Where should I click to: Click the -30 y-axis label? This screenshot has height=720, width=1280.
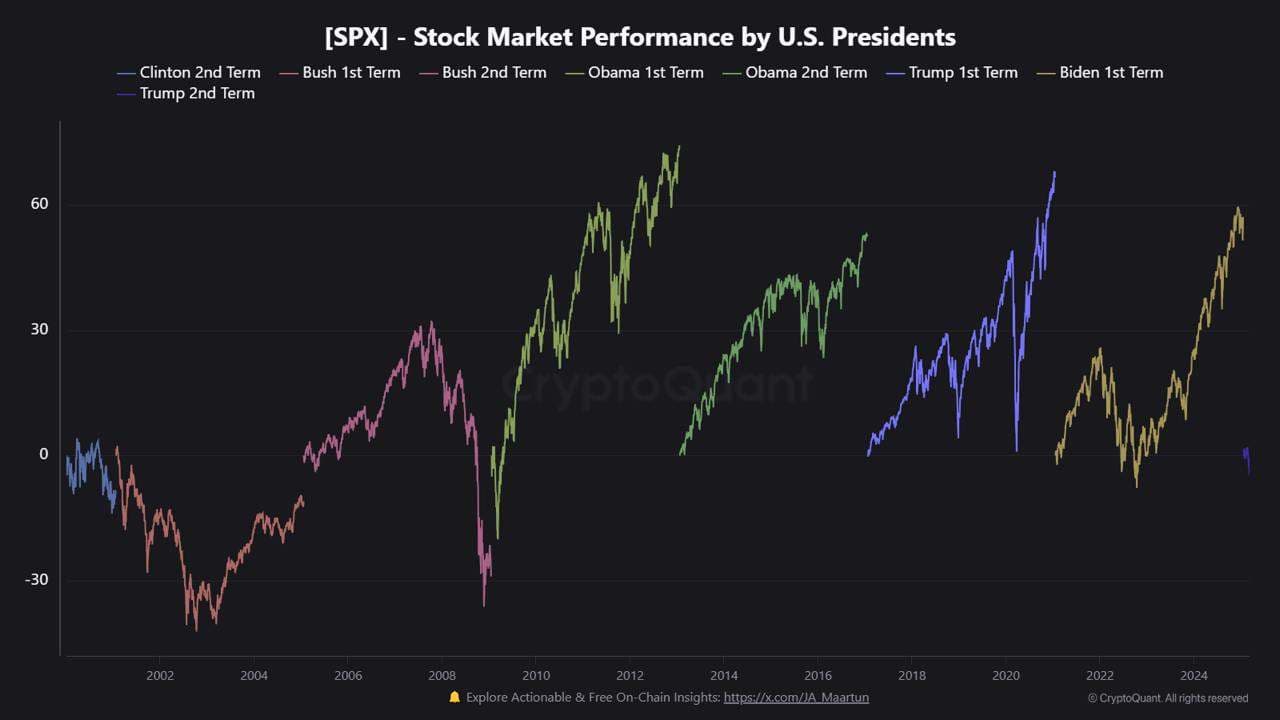click(36, 580)
